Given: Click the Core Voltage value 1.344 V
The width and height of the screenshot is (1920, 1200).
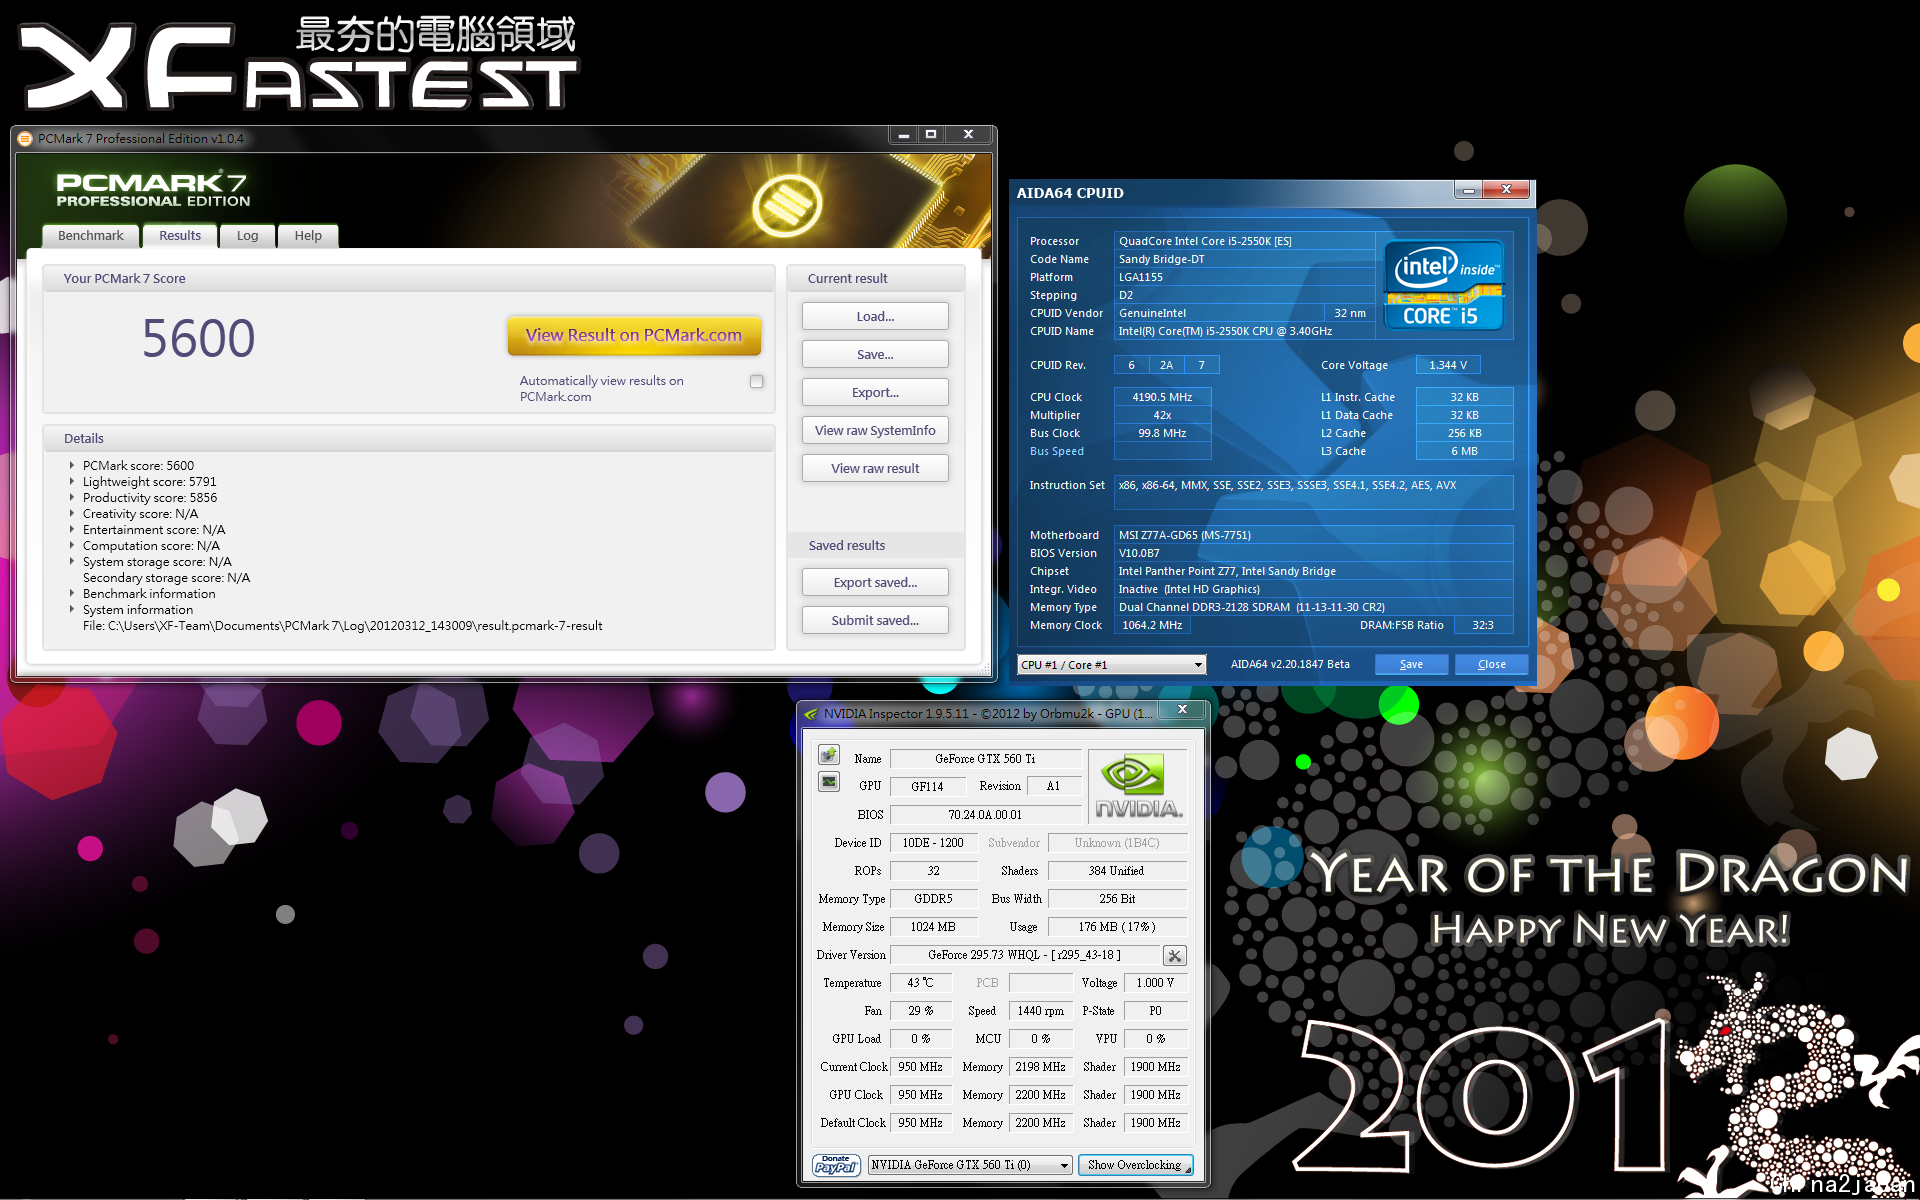Looking at the screenshot, I should point(1447,365).
